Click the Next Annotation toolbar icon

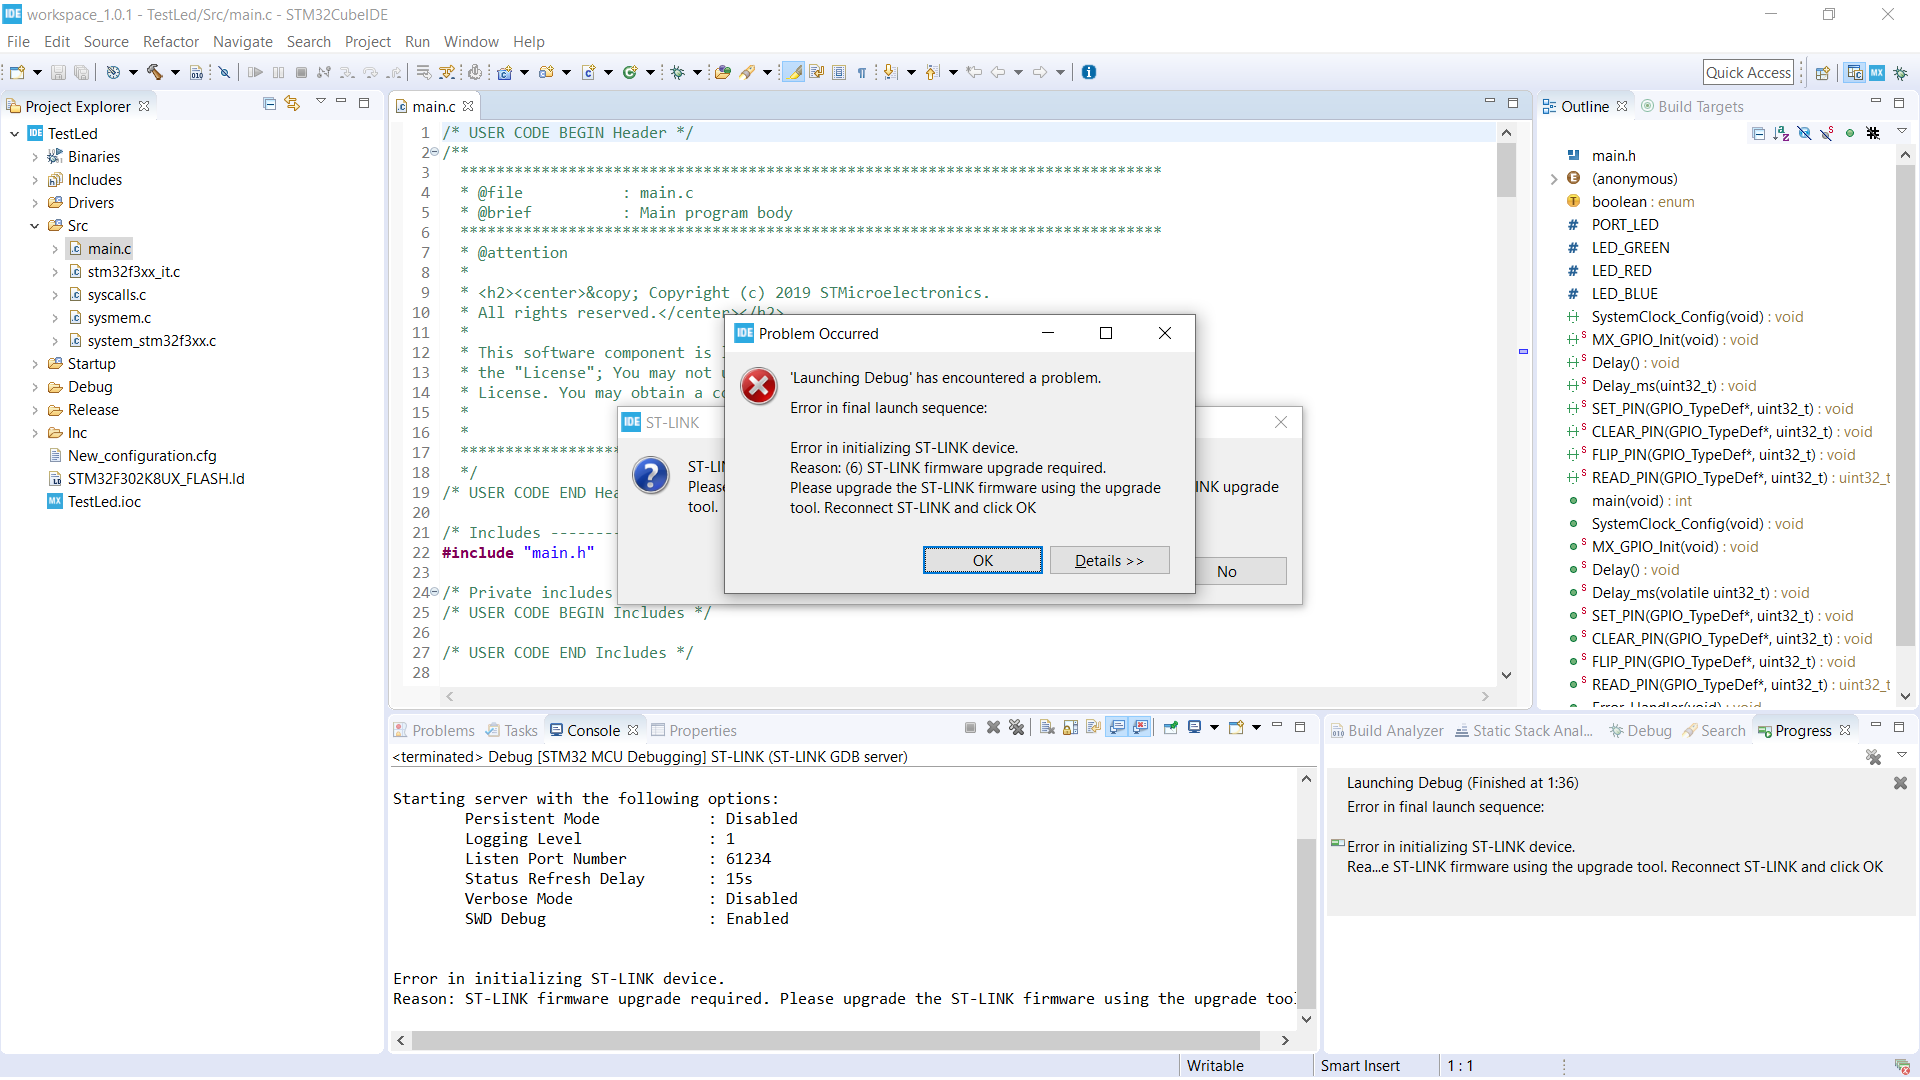[x=890, y=72]
